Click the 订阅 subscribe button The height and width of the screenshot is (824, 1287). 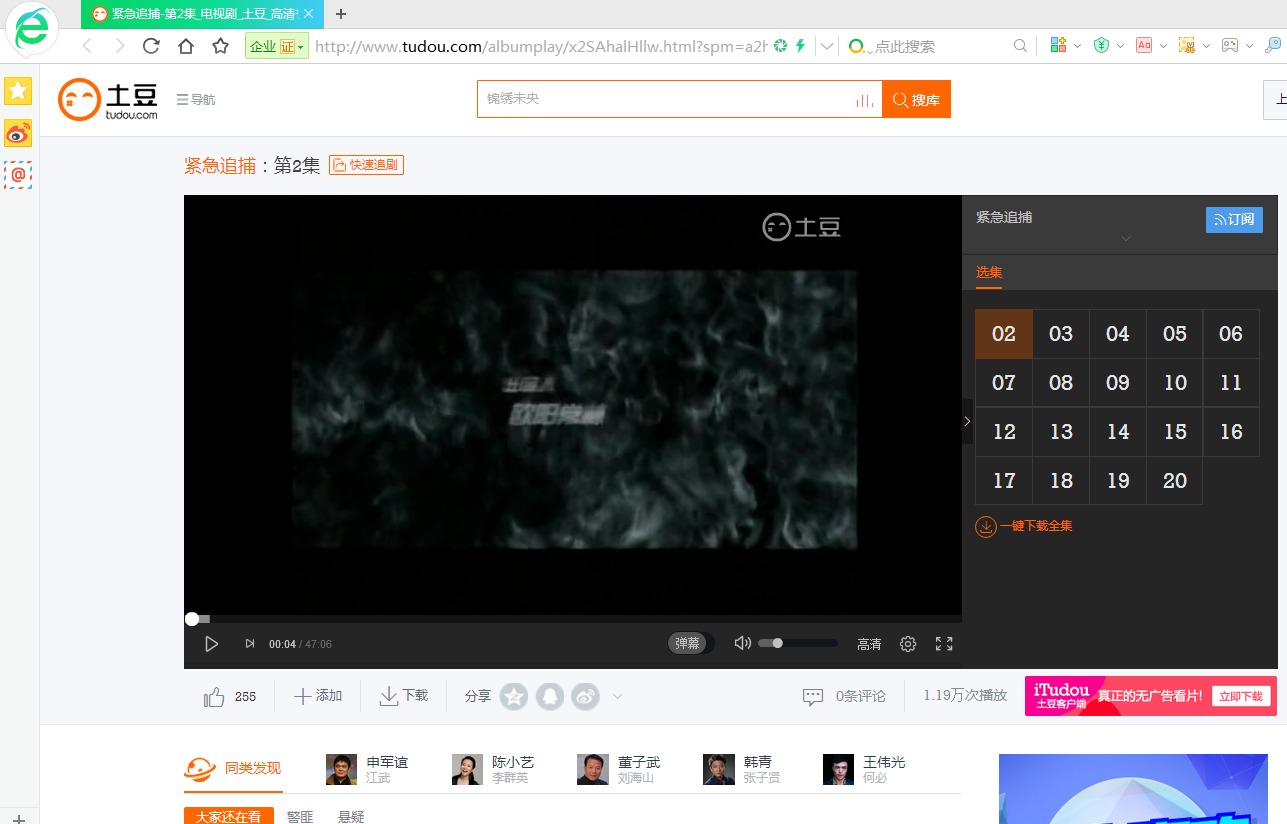pos(1234,220)
